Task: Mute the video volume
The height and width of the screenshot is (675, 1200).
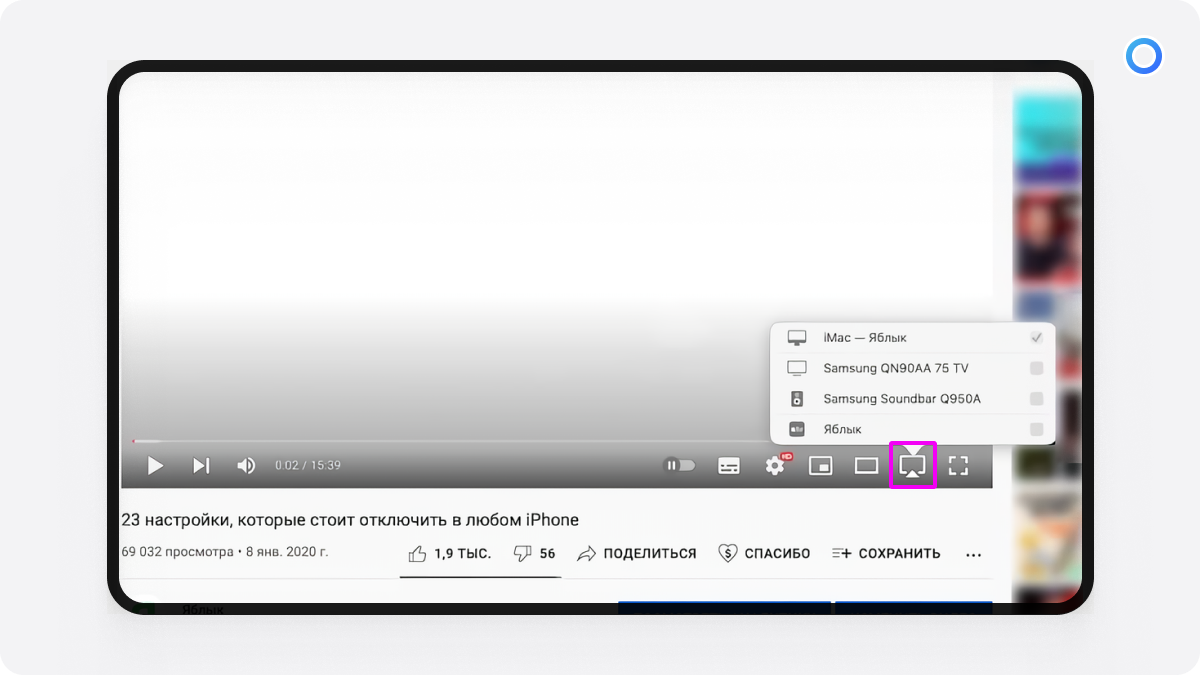Action: tap(246, 466)
